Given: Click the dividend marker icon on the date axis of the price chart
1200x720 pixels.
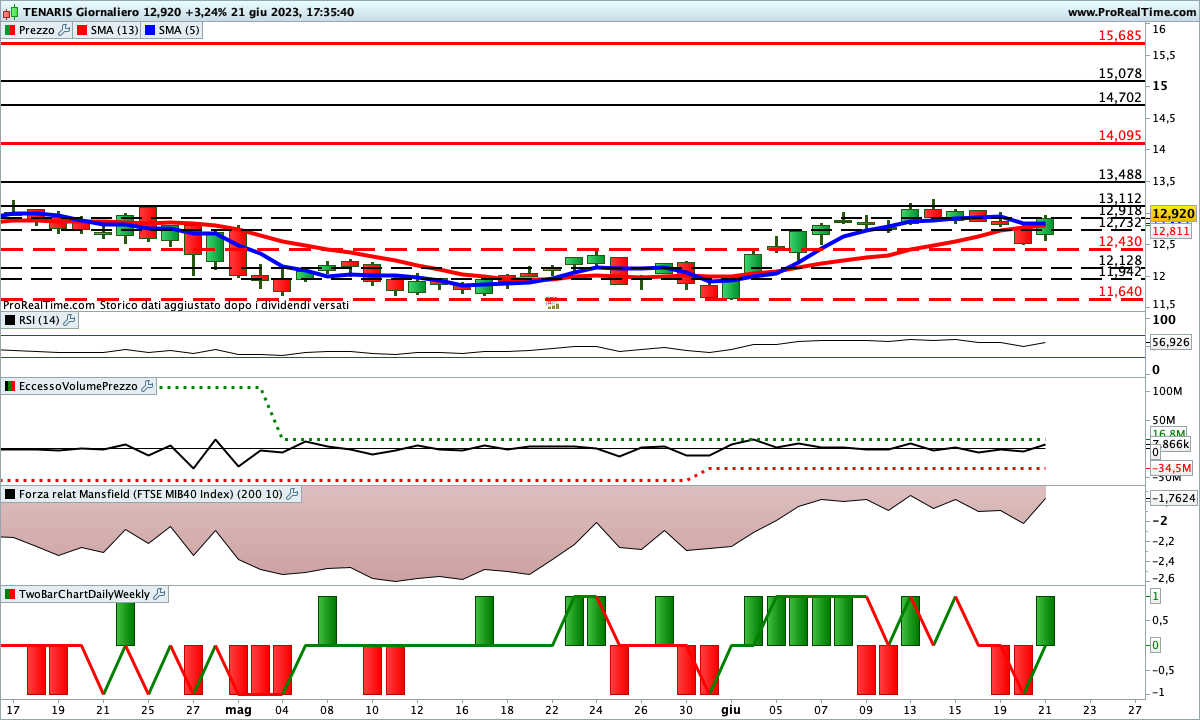Looking at the screenshot, I should (551, 301).
